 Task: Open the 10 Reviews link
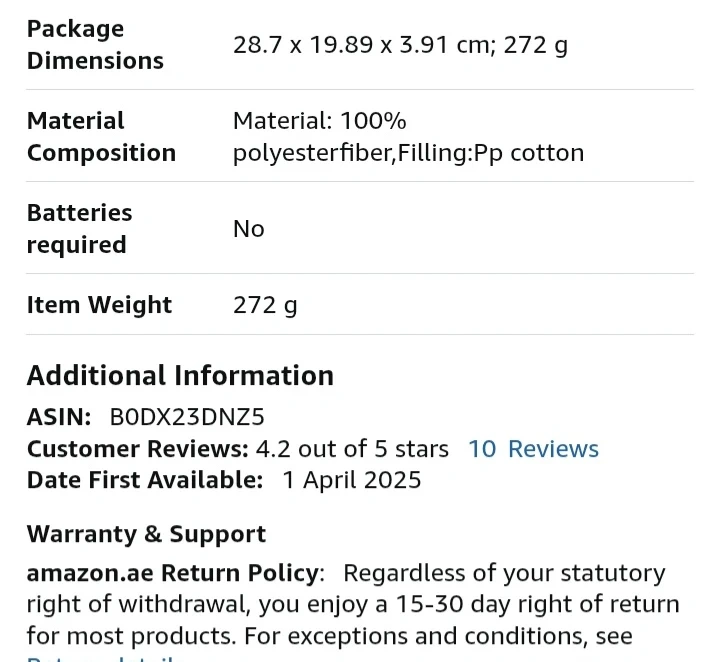tap(533, 449)
